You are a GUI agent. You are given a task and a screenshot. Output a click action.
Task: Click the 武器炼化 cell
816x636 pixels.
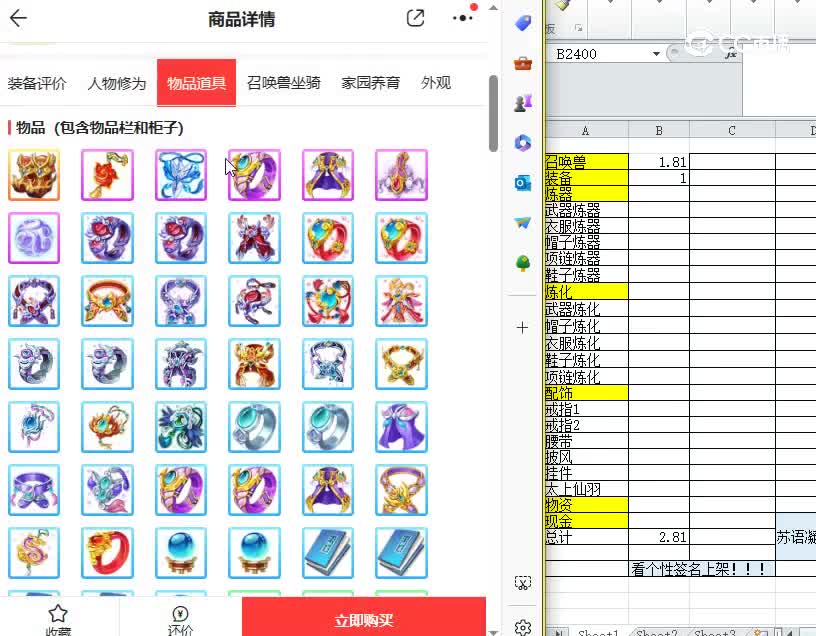(x=586, y=309)
